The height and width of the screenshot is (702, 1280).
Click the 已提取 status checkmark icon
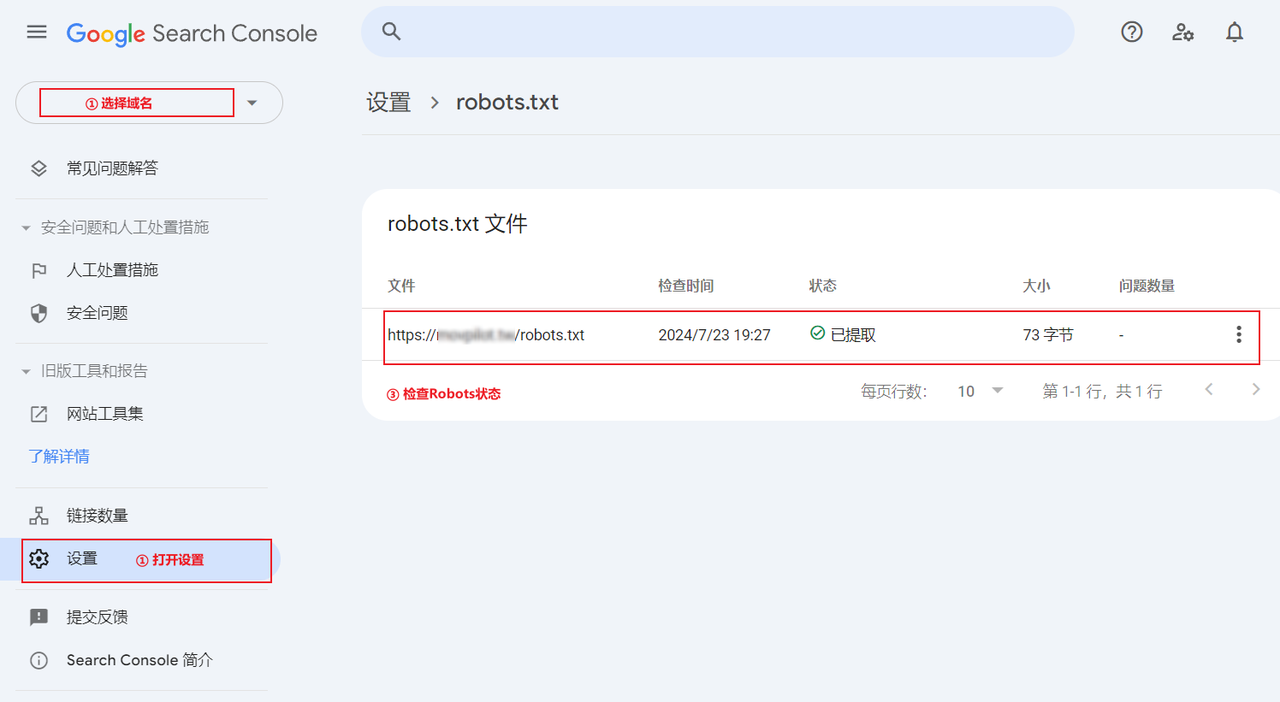click(818, 334)
